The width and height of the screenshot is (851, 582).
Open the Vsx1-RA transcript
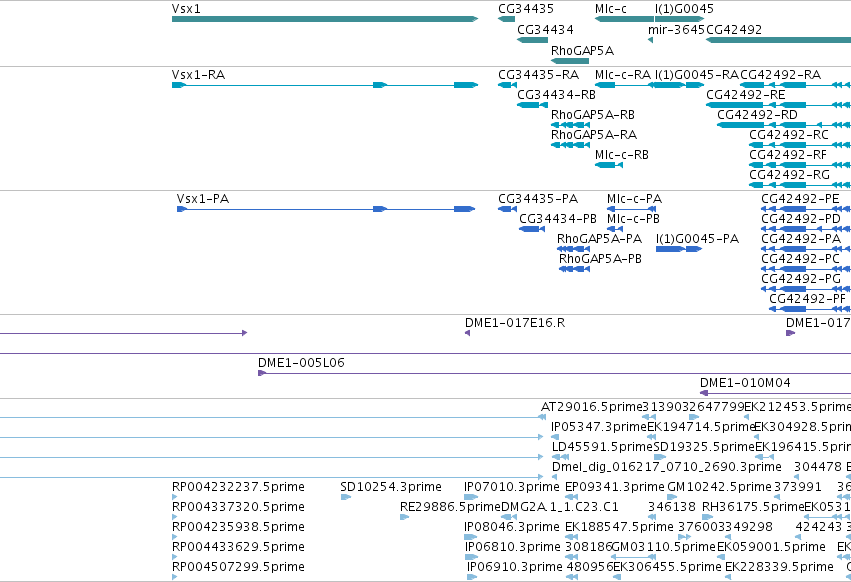(325, 85)
